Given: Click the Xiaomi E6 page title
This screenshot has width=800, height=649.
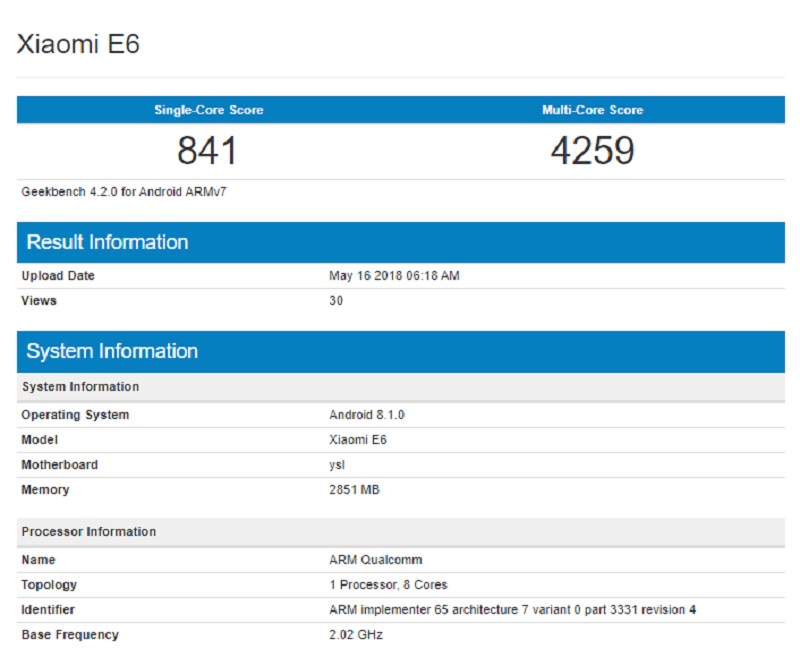Looking at the screenshot, I should [x=78, y=44].
